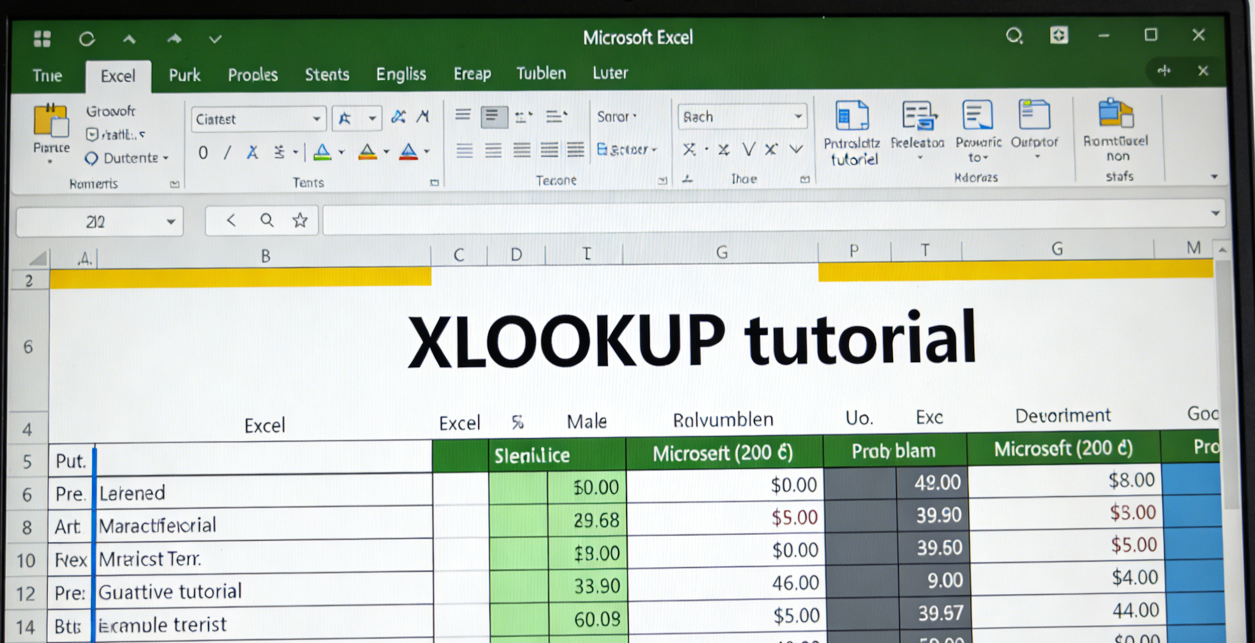Open the font size dropdown arrow

coord(372,118)
